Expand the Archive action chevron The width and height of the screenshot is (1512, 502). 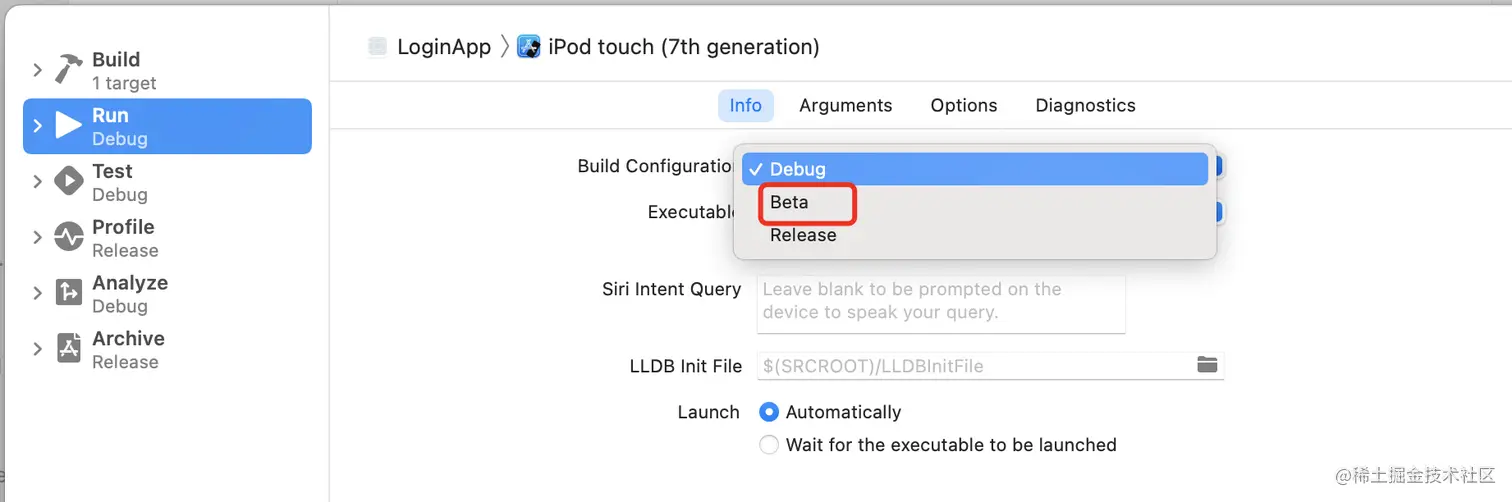click(x=37, y=349)
